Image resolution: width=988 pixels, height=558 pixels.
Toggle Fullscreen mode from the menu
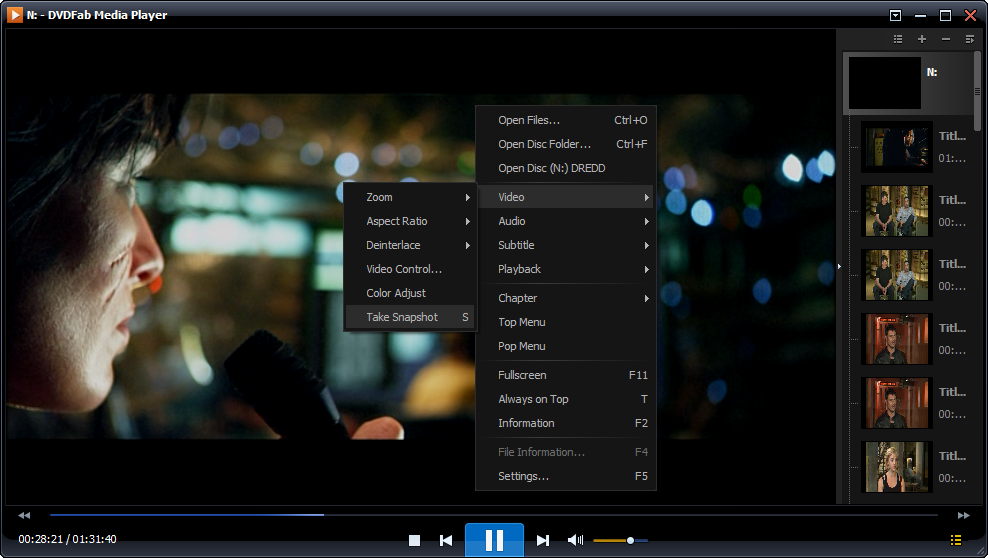566,375
